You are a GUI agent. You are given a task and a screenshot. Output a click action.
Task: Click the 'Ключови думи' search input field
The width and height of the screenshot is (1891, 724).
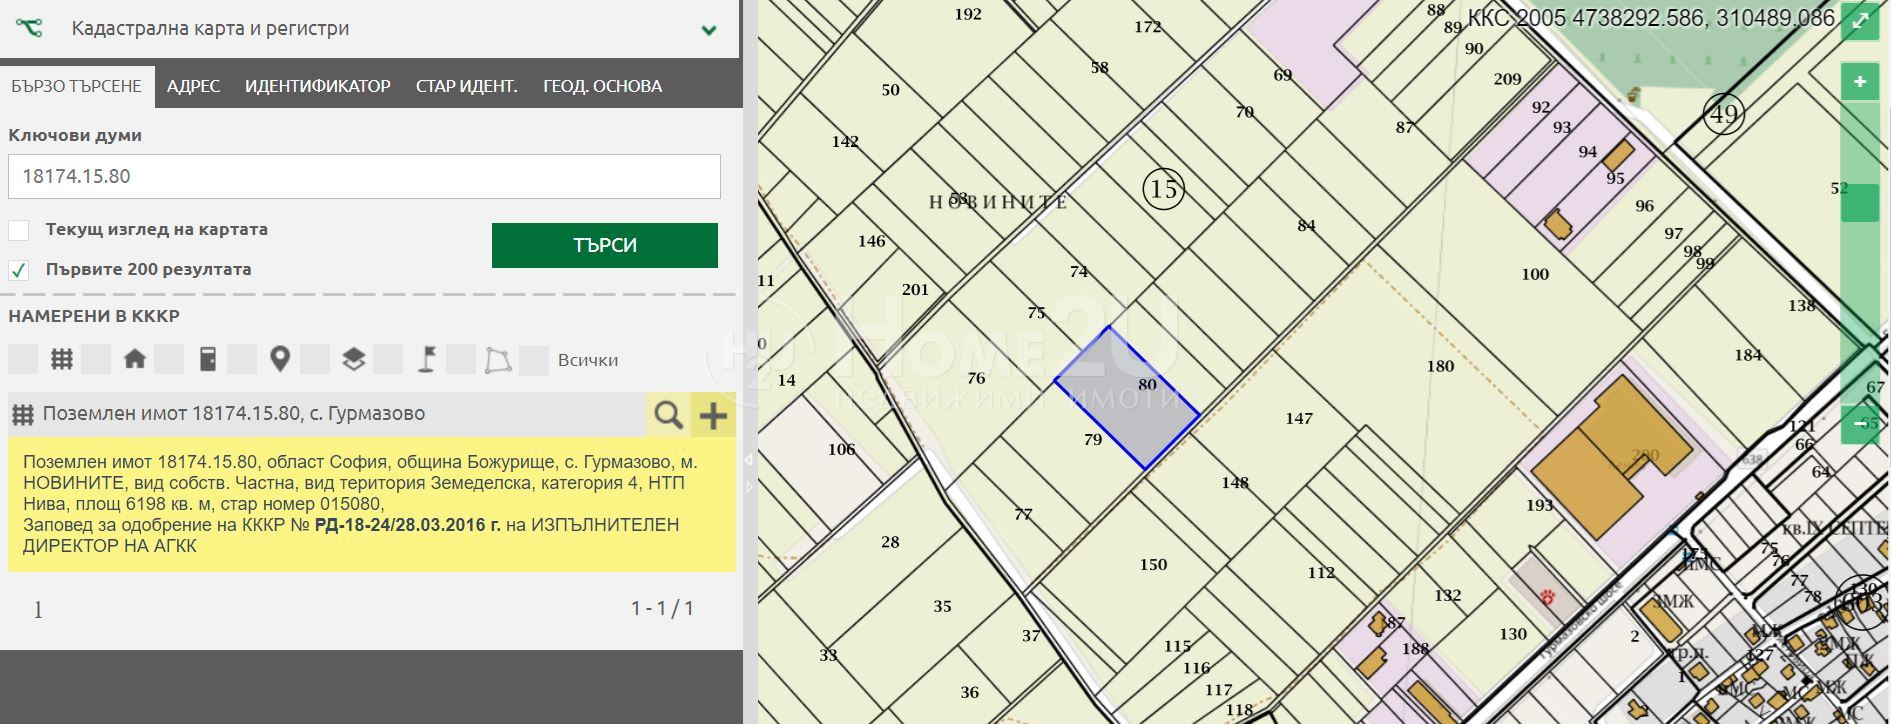pyautogui.click(x=364, y=176)
